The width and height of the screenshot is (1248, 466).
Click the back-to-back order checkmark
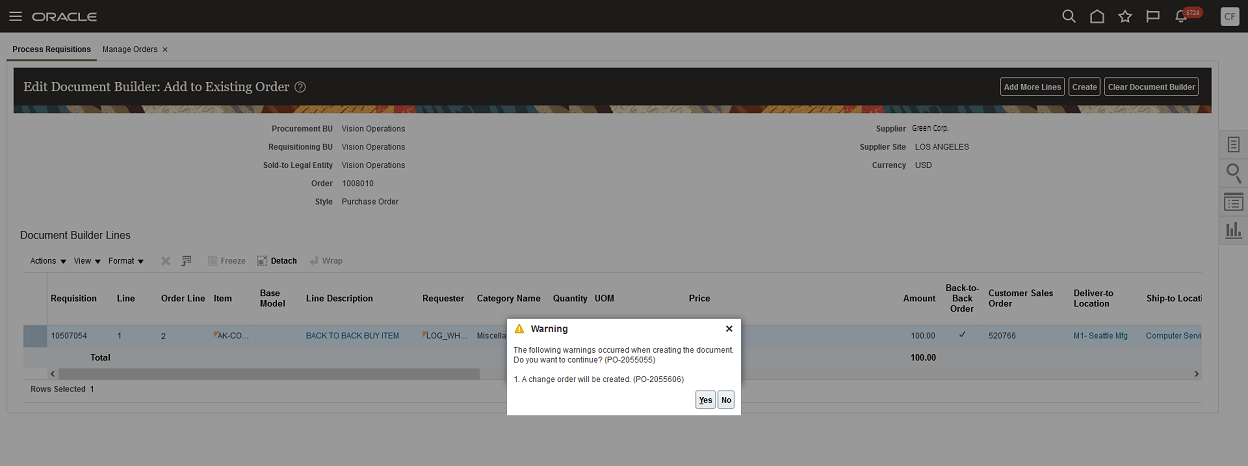point(962,335)
